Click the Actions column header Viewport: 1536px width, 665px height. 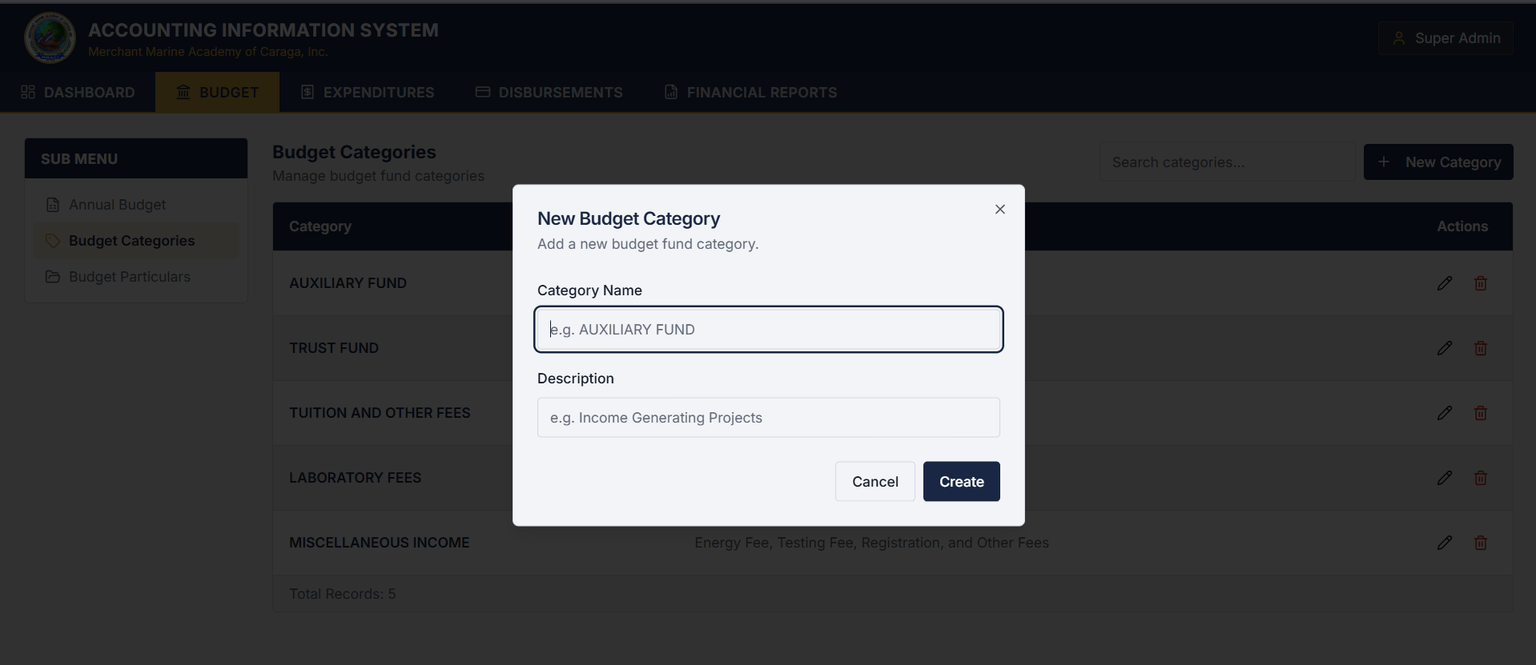click(1462, 227)
